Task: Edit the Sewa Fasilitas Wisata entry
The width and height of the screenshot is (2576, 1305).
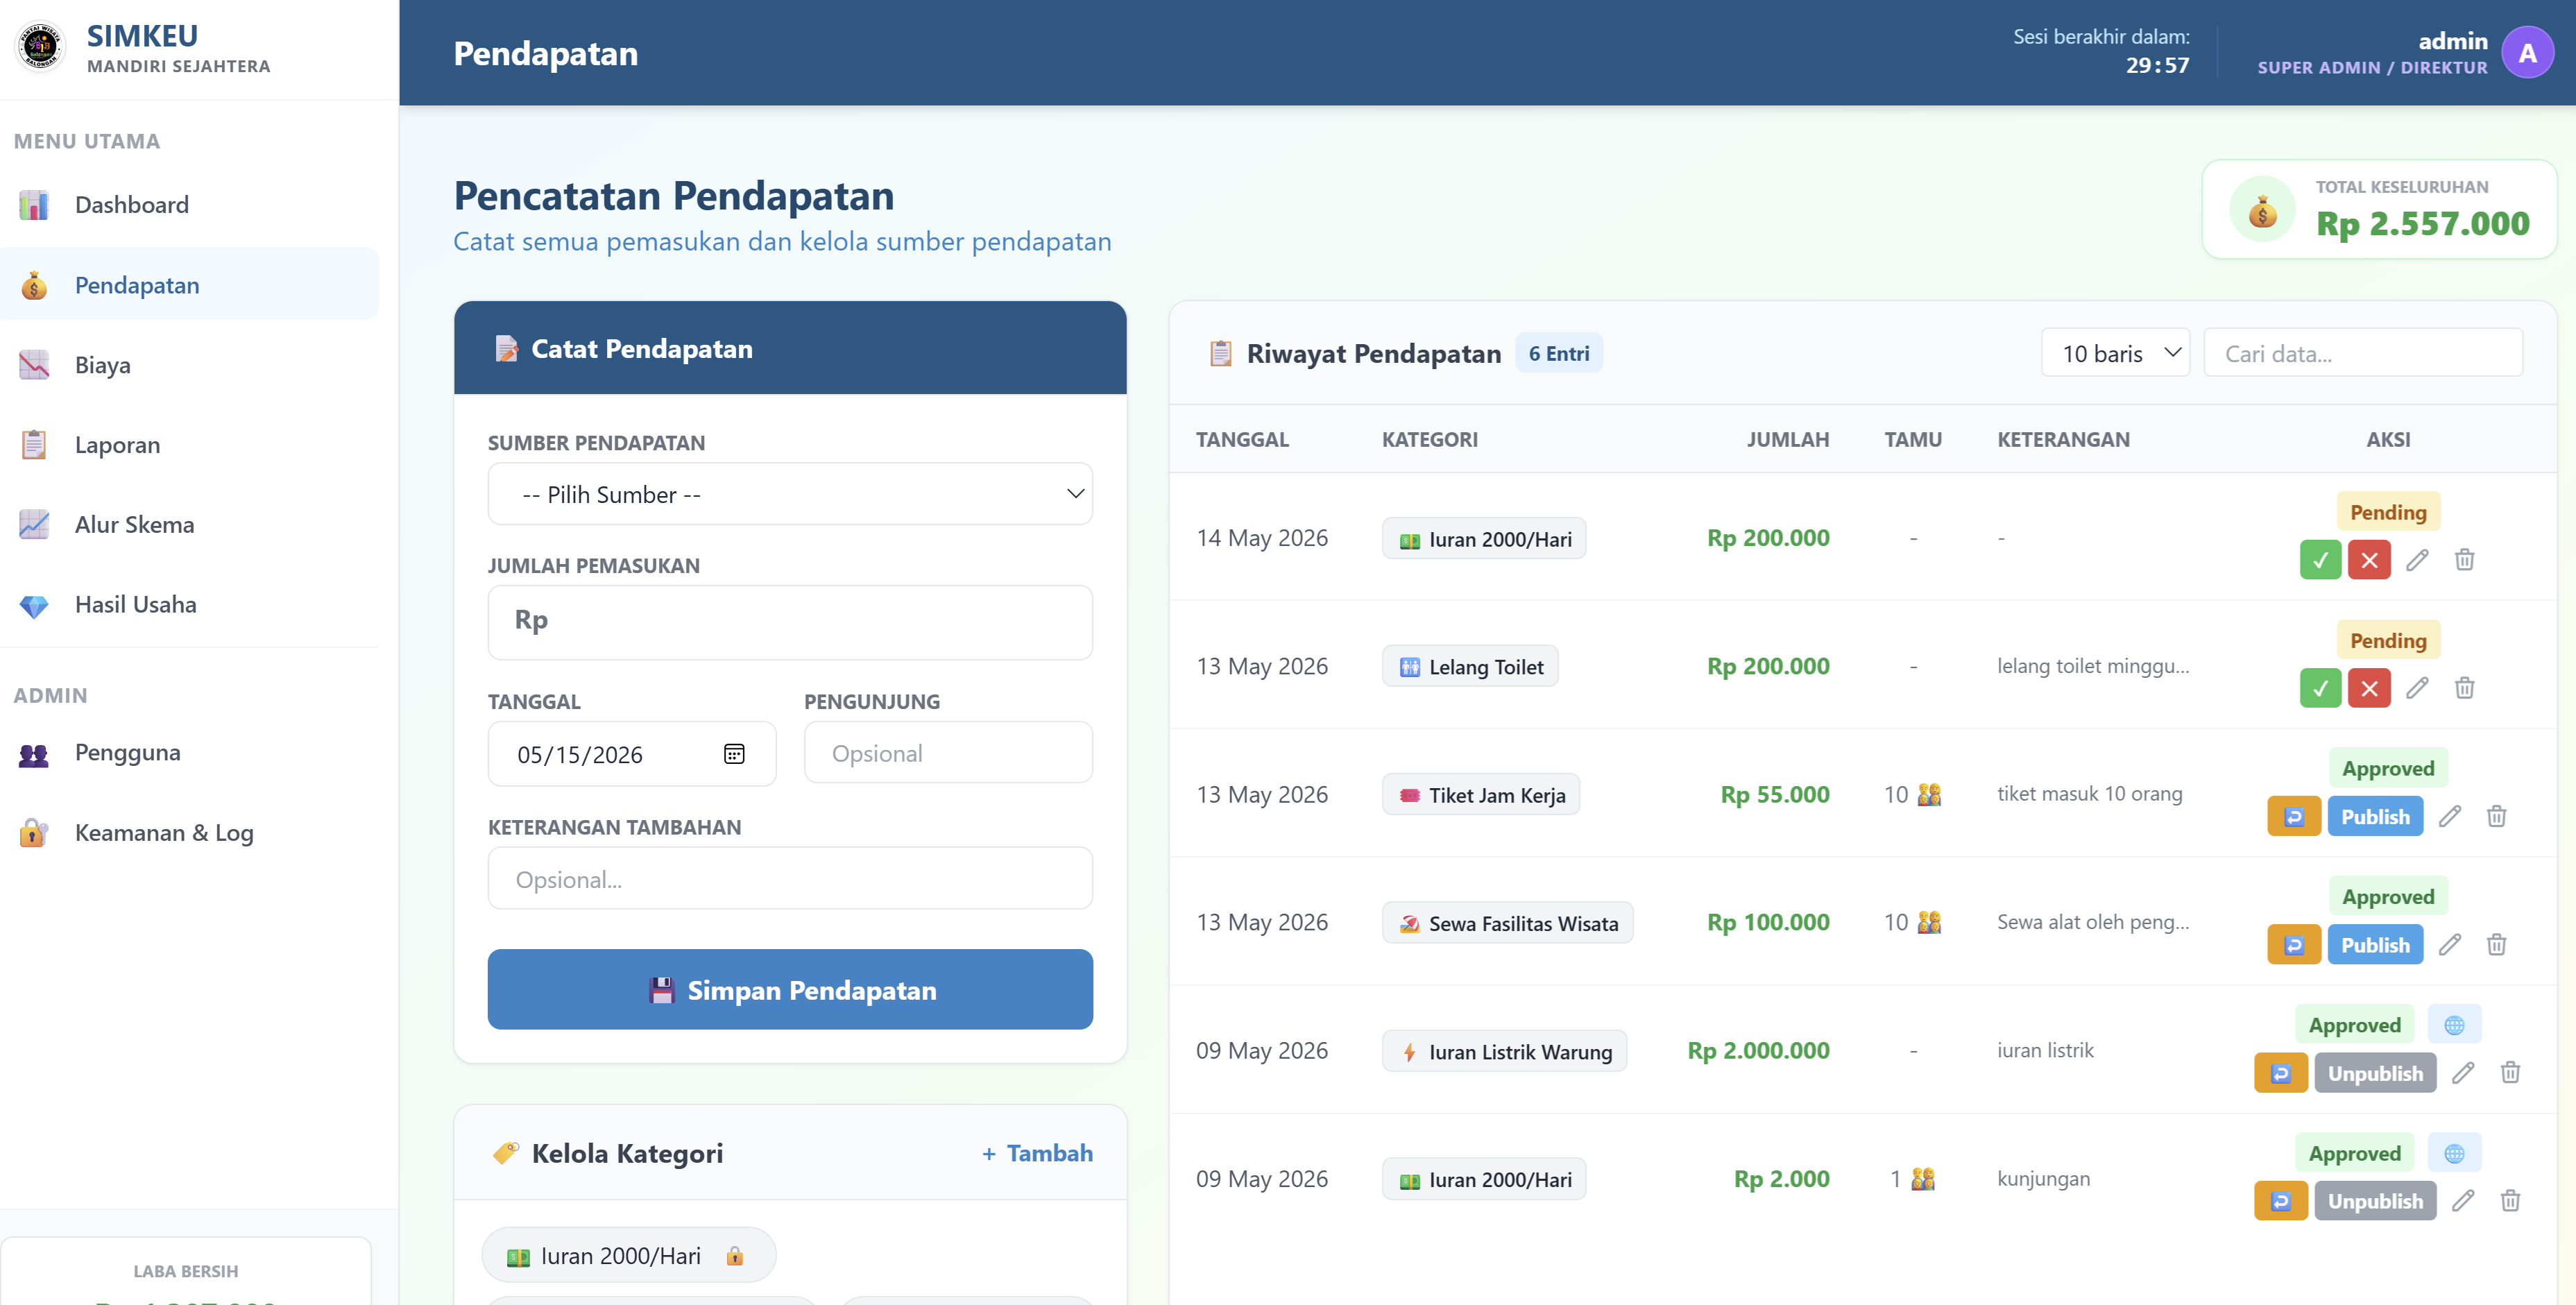Action: (x=2449, y=945)
